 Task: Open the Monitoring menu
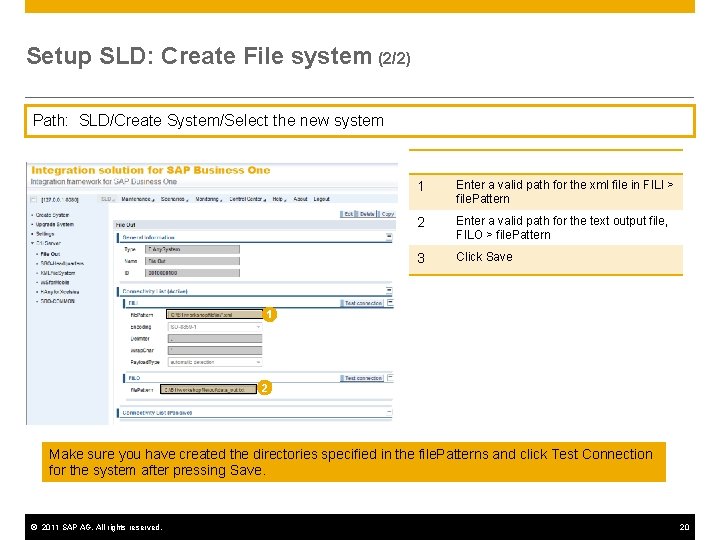tap(208, 199)
